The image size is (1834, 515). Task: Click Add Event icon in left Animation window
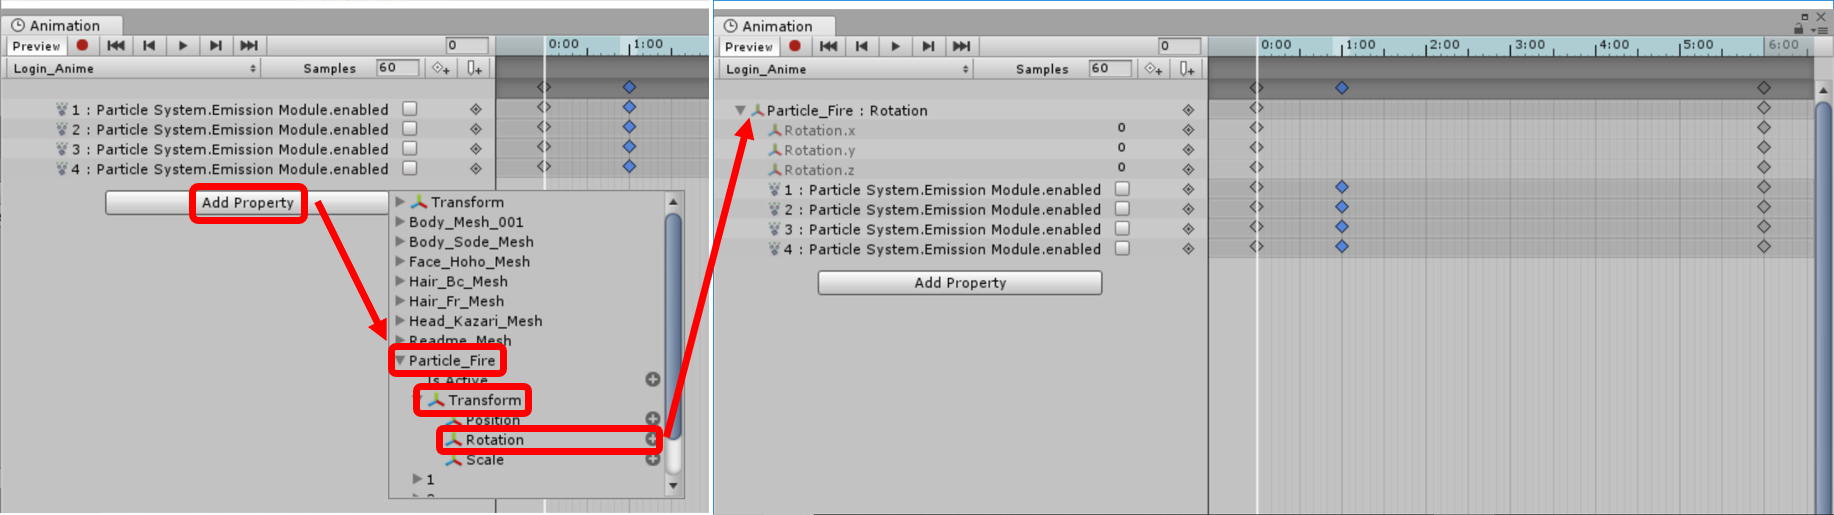[x=474, y=68]
